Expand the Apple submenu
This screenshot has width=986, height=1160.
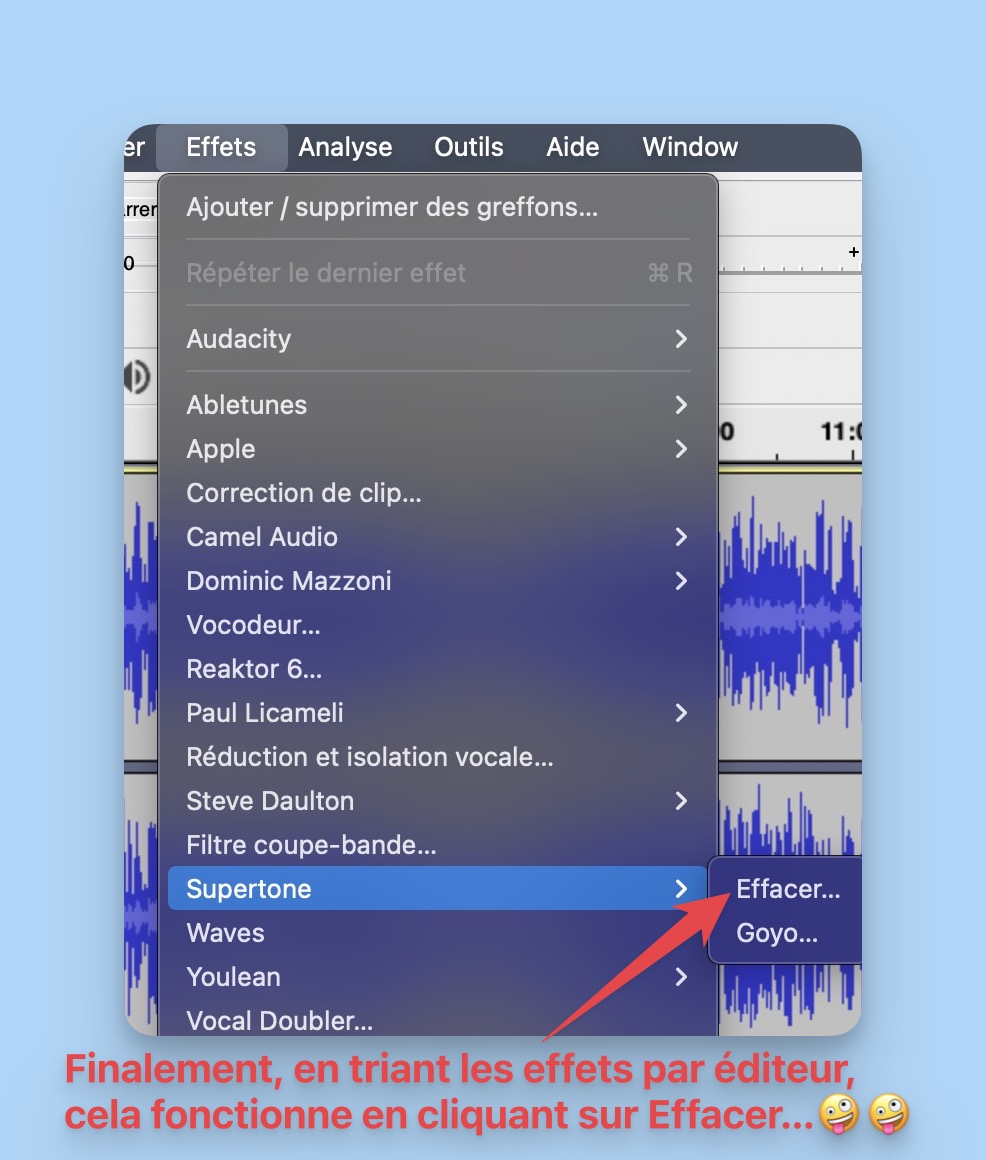click(437, 449)
